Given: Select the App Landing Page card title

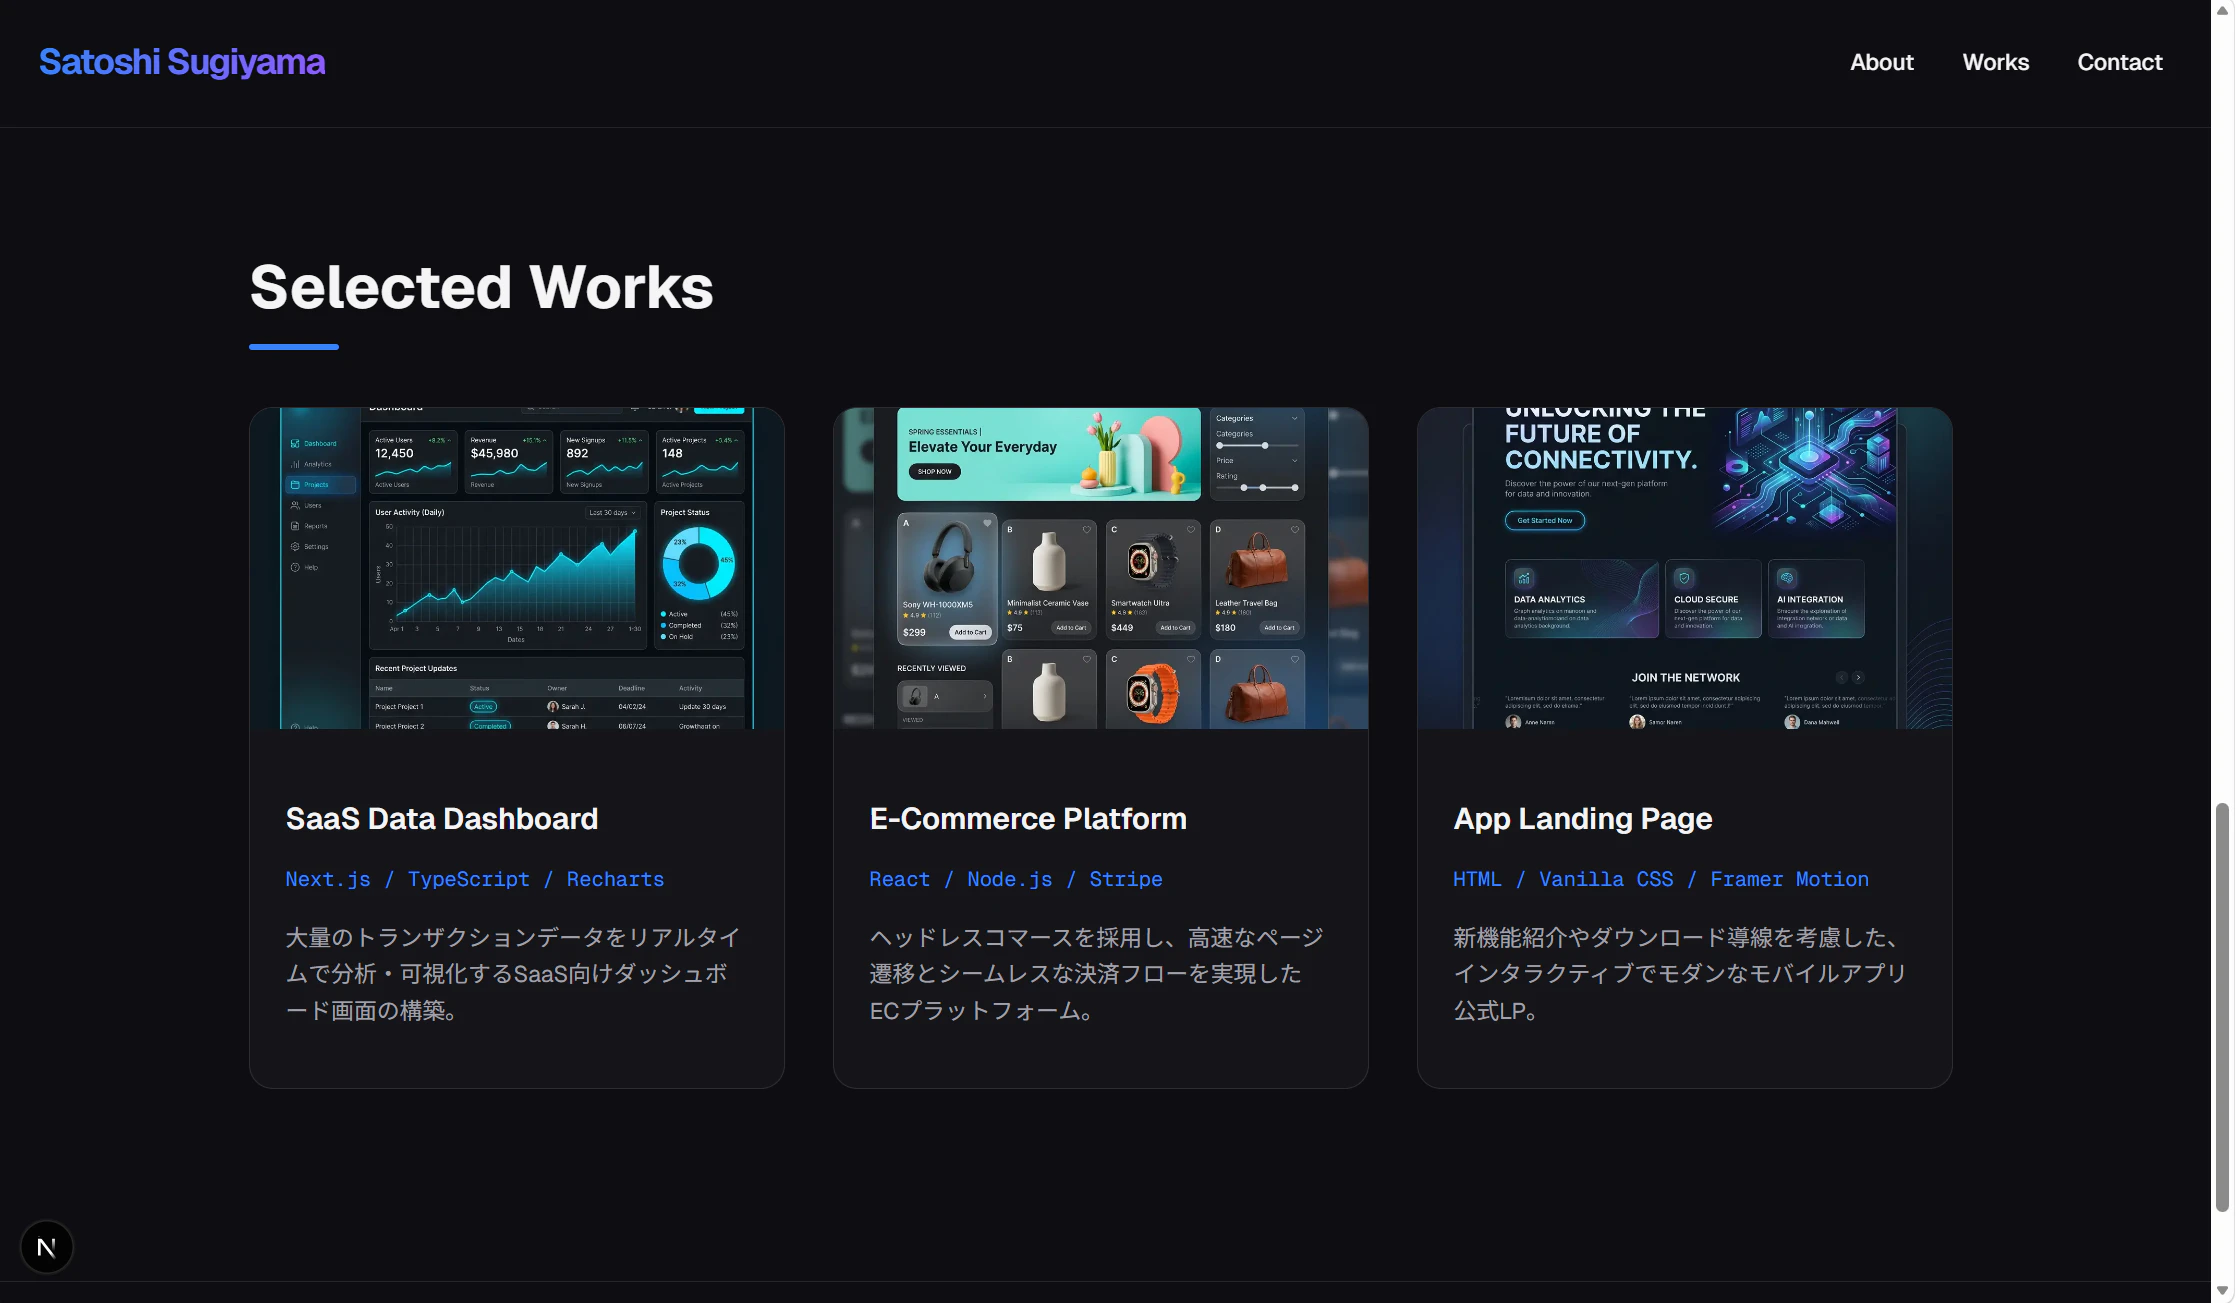Looking at the screenshot, I should pos(1582,819).
